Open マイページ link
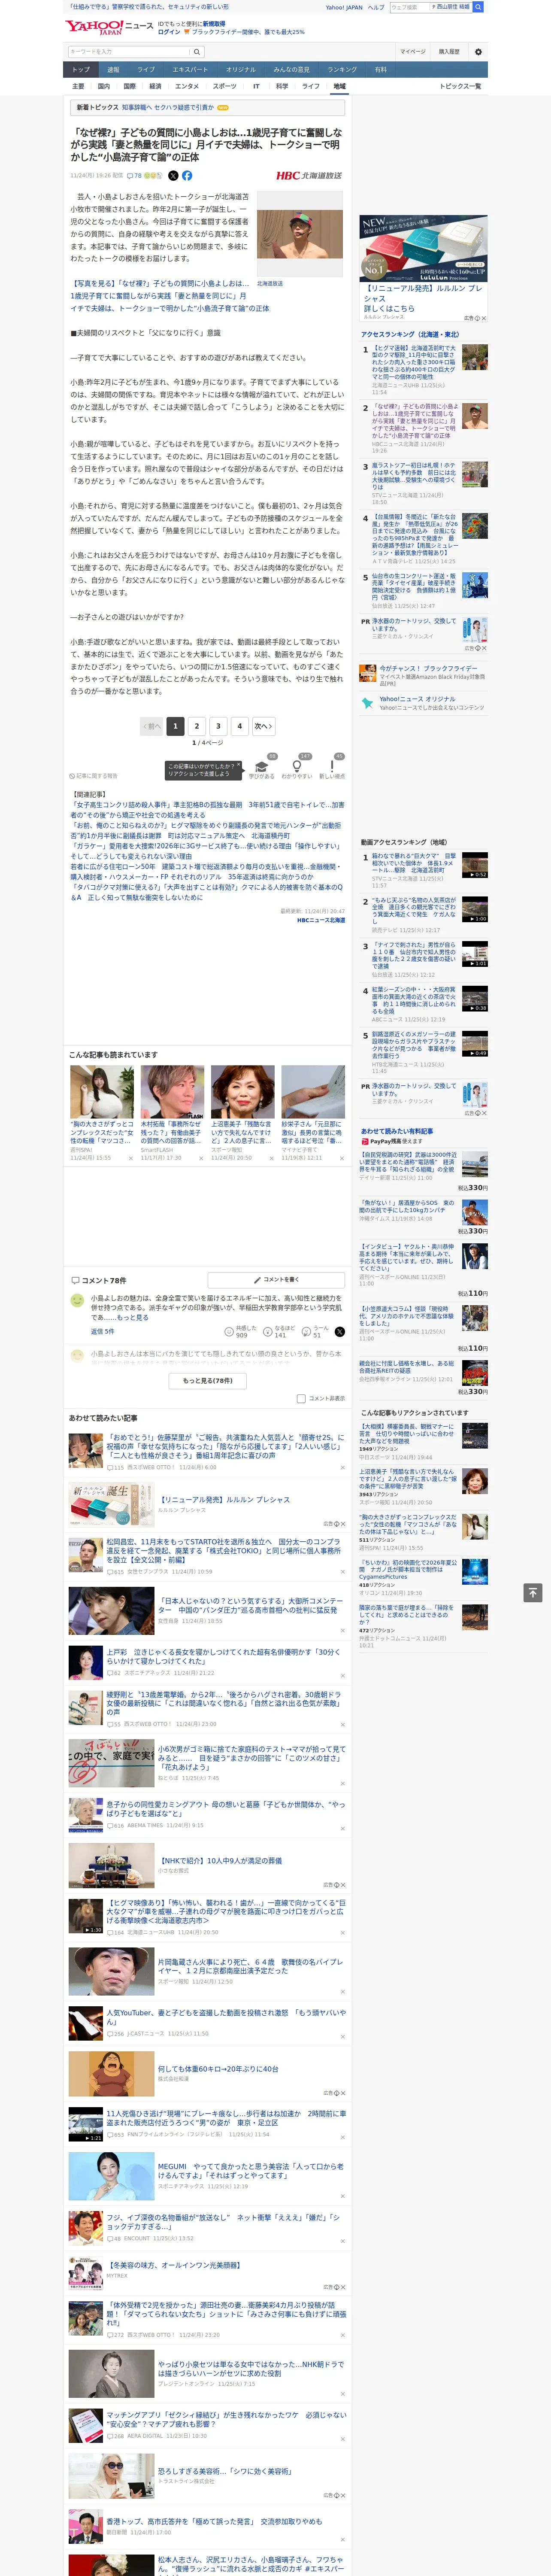This screenshot has height=2576, width=551. pyautogui.click(x=412, y=51)
